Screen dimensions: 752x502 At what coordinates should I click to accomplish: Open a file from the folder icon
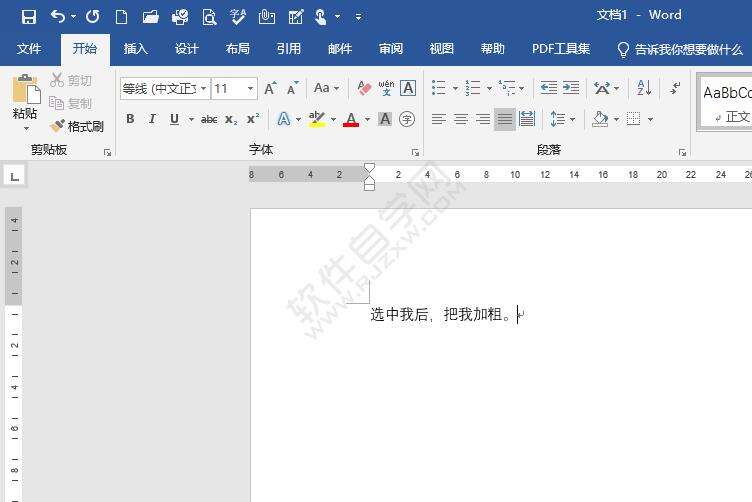151,17
